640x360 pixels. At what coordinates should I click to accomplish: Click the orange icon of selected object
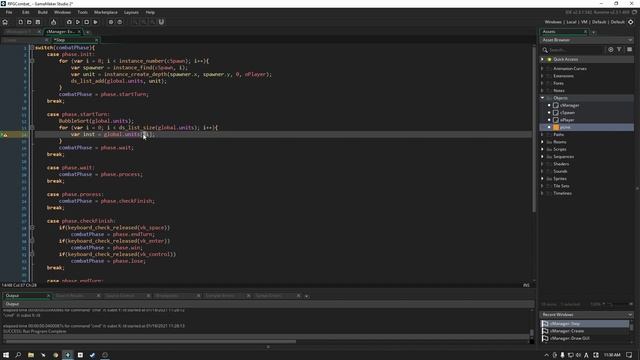click(556, 127)
